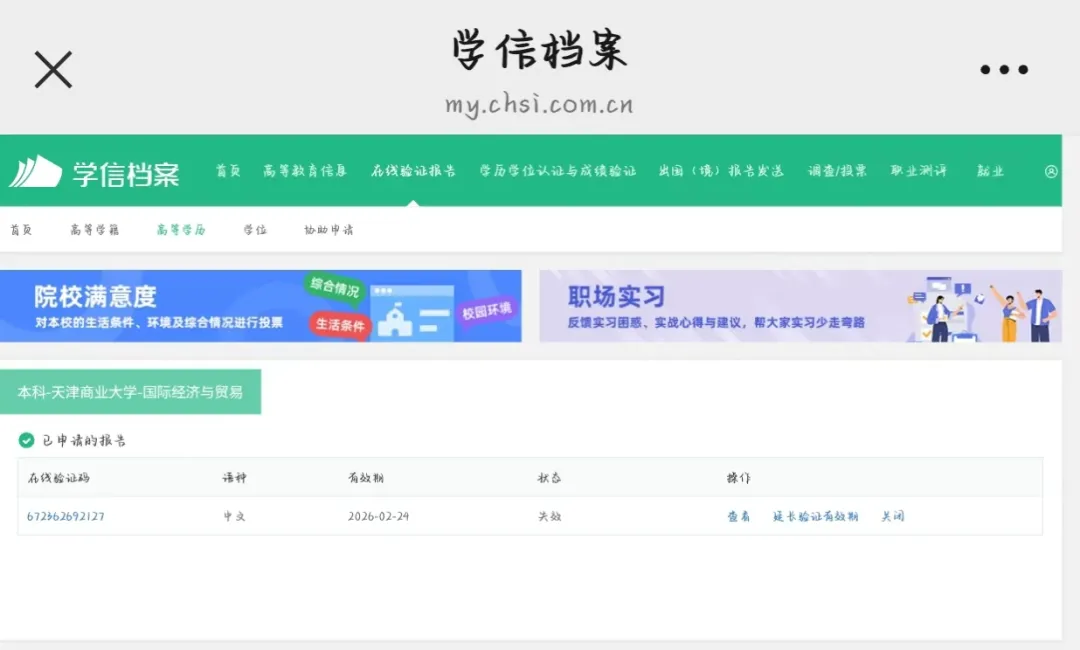Click 关闭 link in the report row
1080x650 pixels.
coord(893,516)
